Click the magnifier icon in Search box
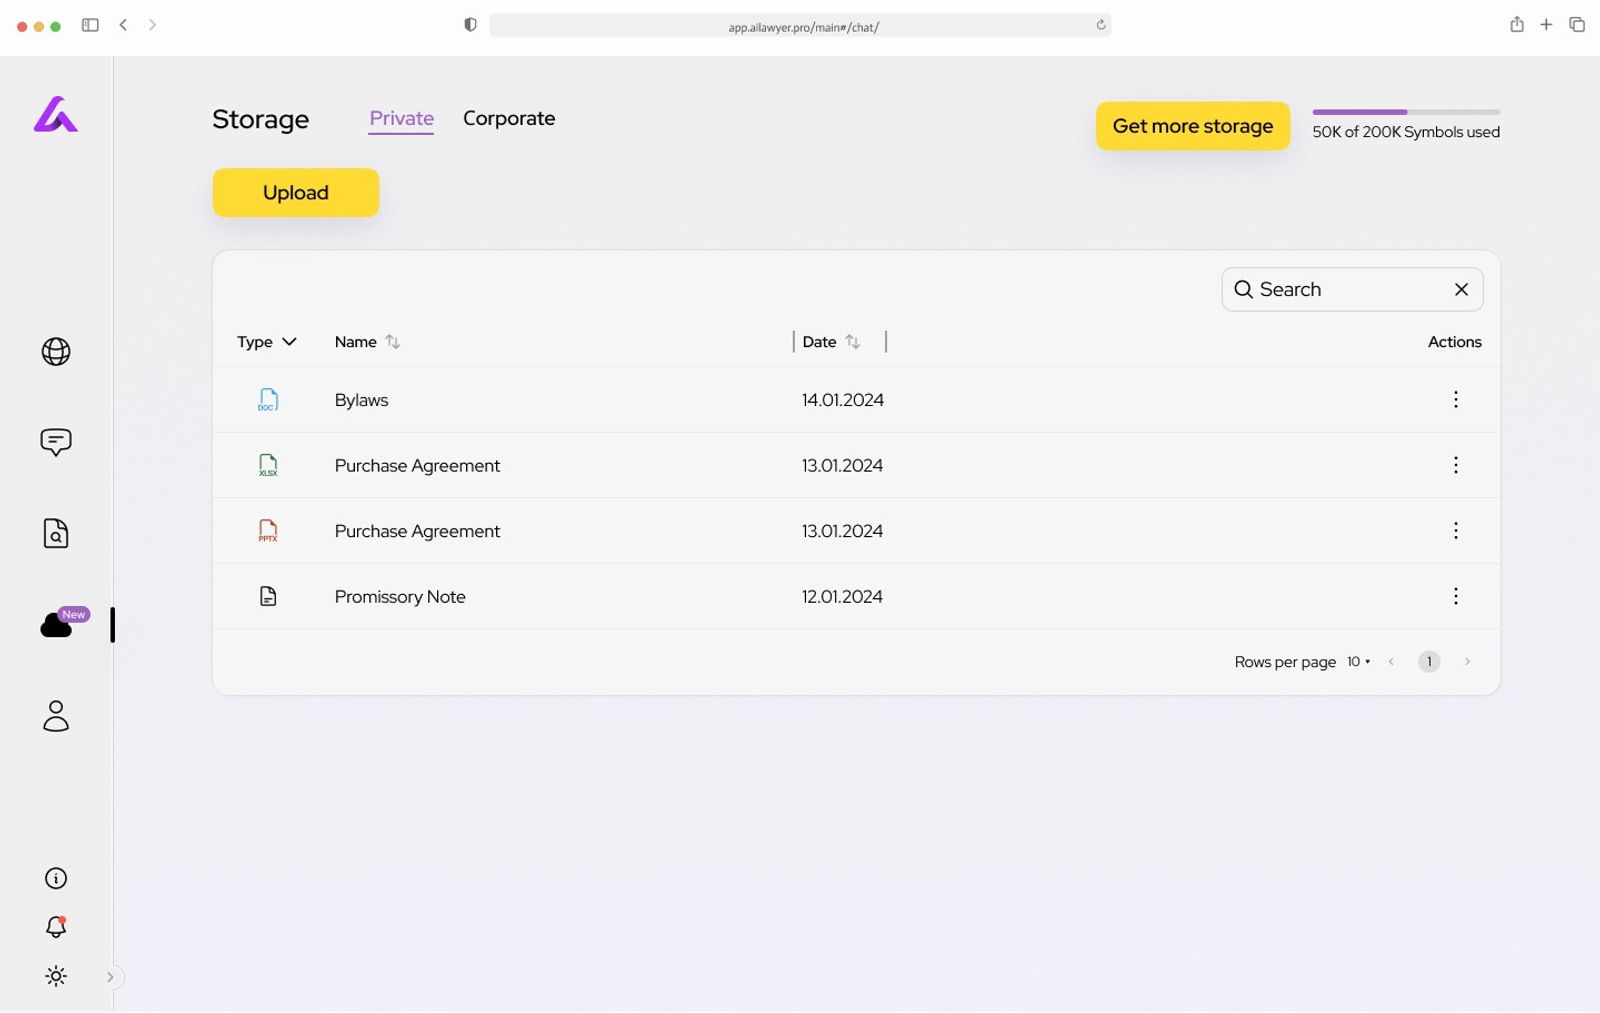 (x=1243, y=289)
